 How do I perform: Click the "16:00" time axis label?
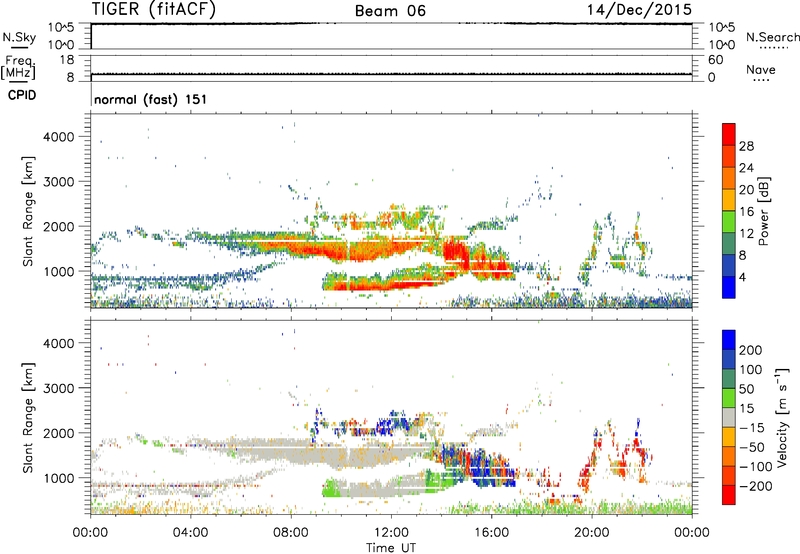[491, 533]
